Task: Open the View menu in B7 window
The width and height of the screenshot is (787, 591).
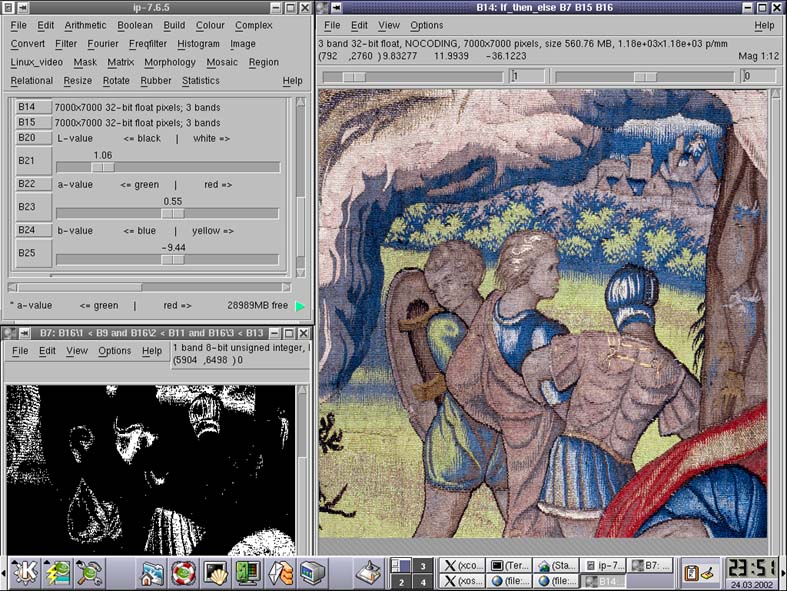Action: [77, 351]
